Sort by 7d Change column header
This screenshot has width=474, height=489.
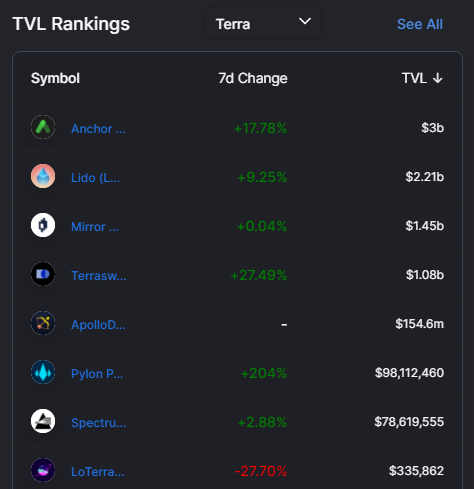(x=253, y=78)
